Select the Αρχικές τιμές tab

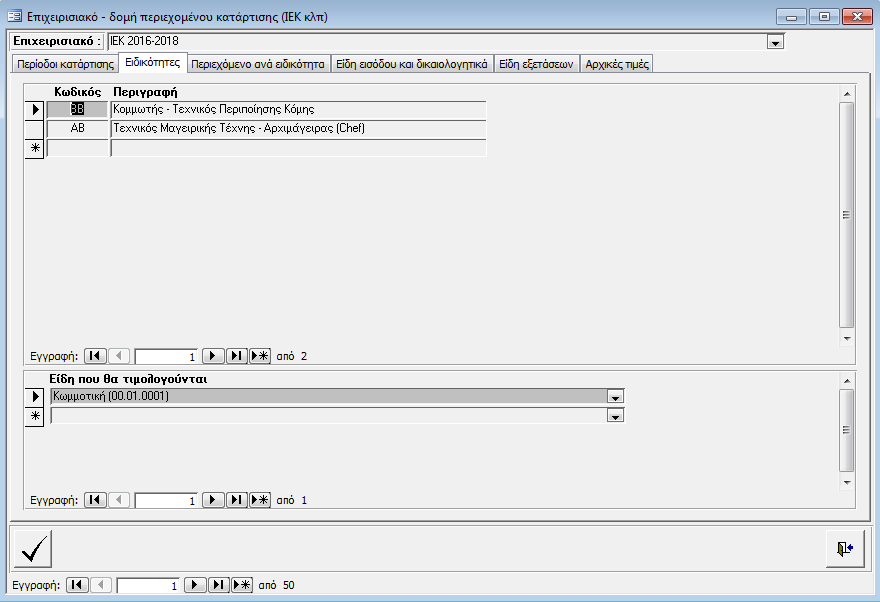click(x=617, y=64)
